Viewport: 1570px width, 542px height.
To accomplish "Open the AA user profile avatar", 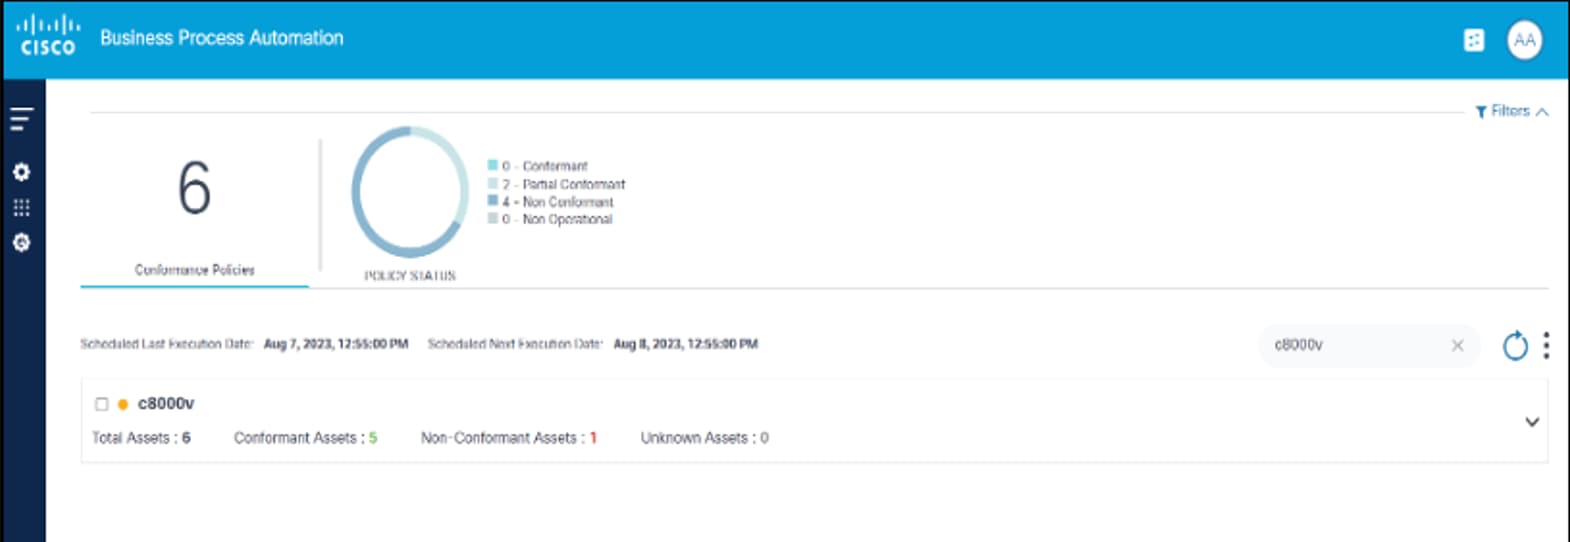I will point(1524,40).
